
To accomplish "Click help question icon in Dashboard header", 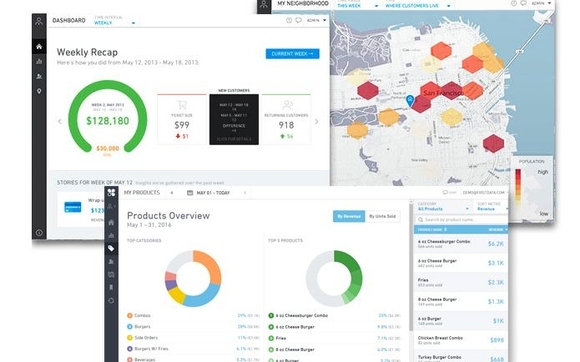I will tap(289, 20).
